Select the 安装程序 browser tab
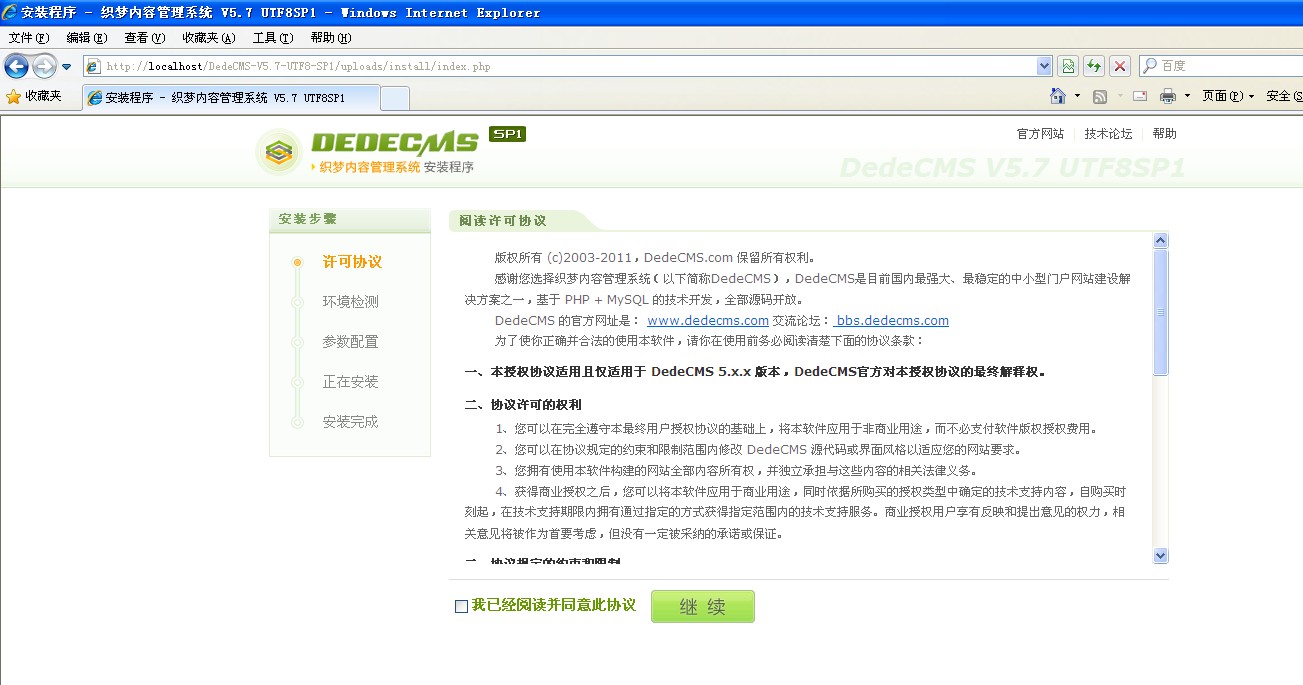 (229, 98)
